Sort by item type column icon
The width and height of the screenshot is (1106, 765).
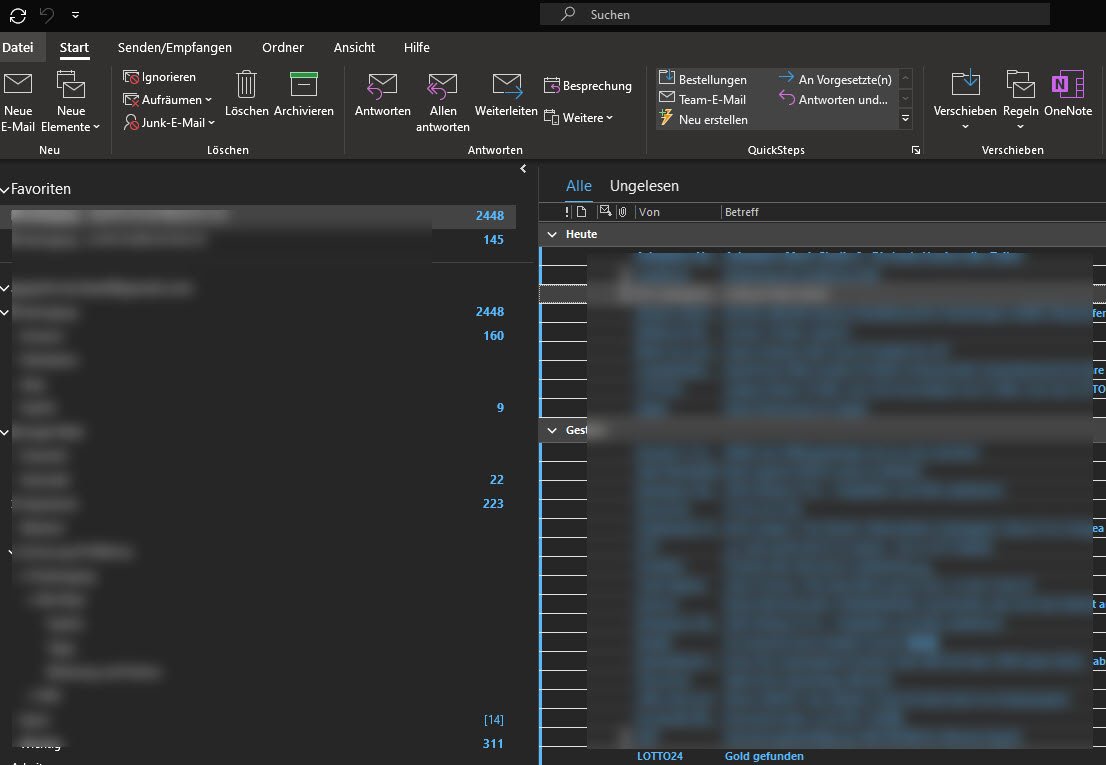[x=581, y=212]
